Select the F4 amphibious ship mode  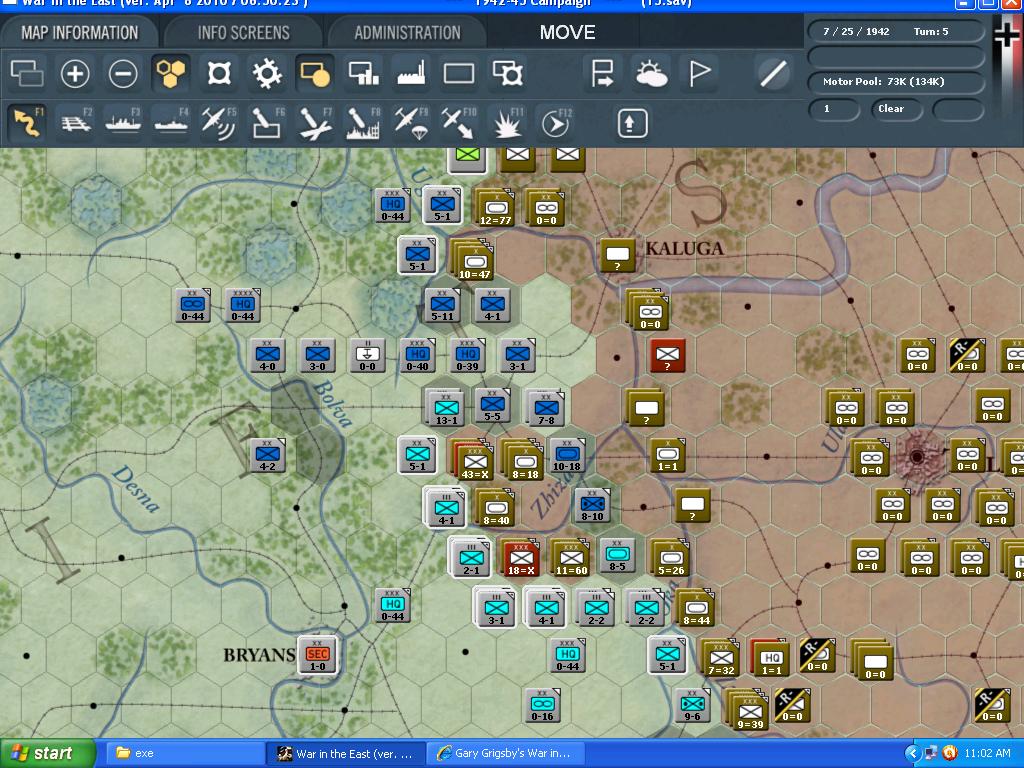pyautogui.click(x=171, y=123)
